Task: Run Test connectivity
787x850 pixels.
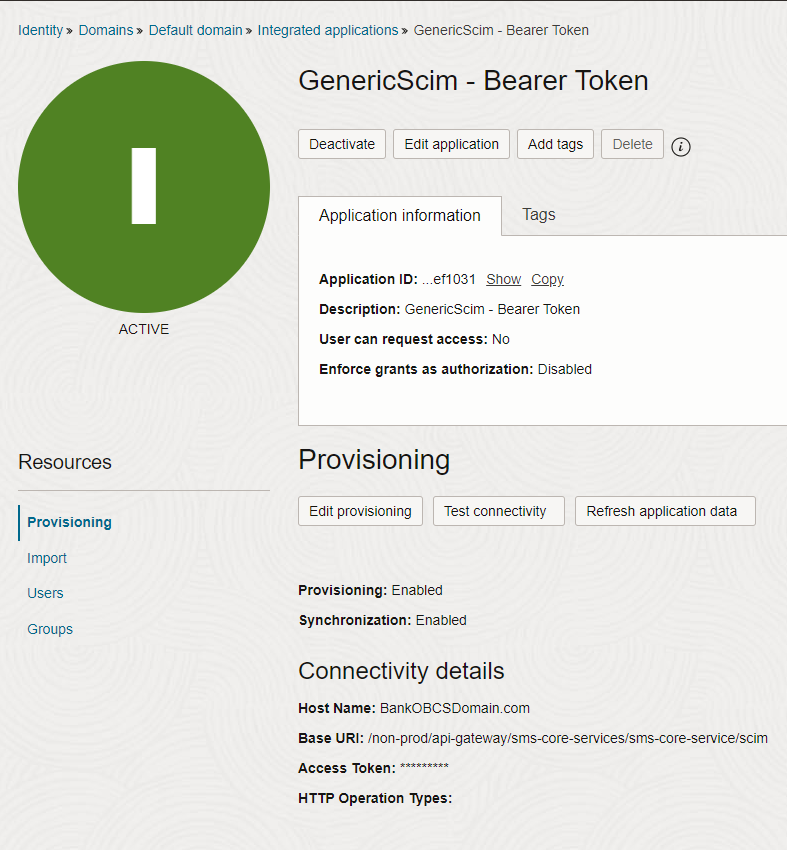Action: 499,511
